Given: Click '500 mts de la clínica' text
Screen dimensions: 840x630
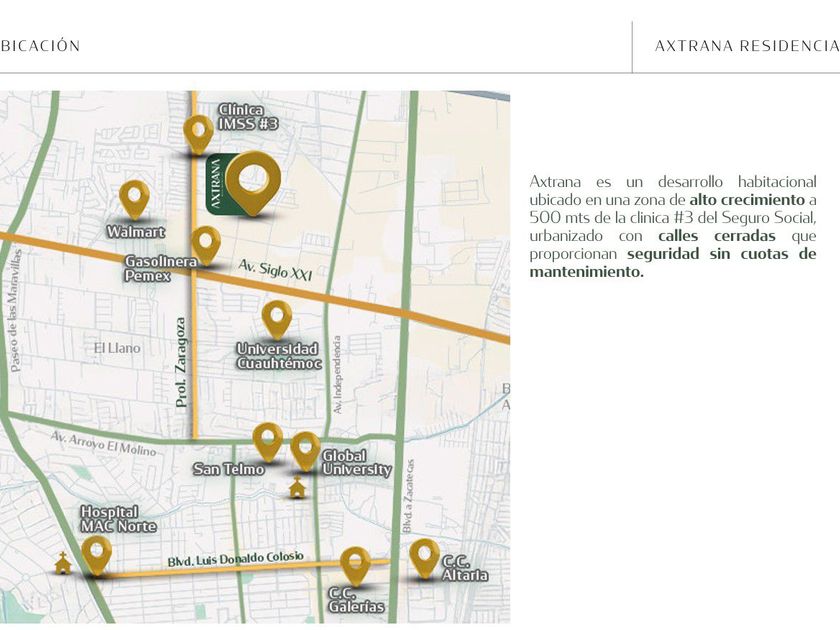Looking at the screenshot, I should [600, 218].
